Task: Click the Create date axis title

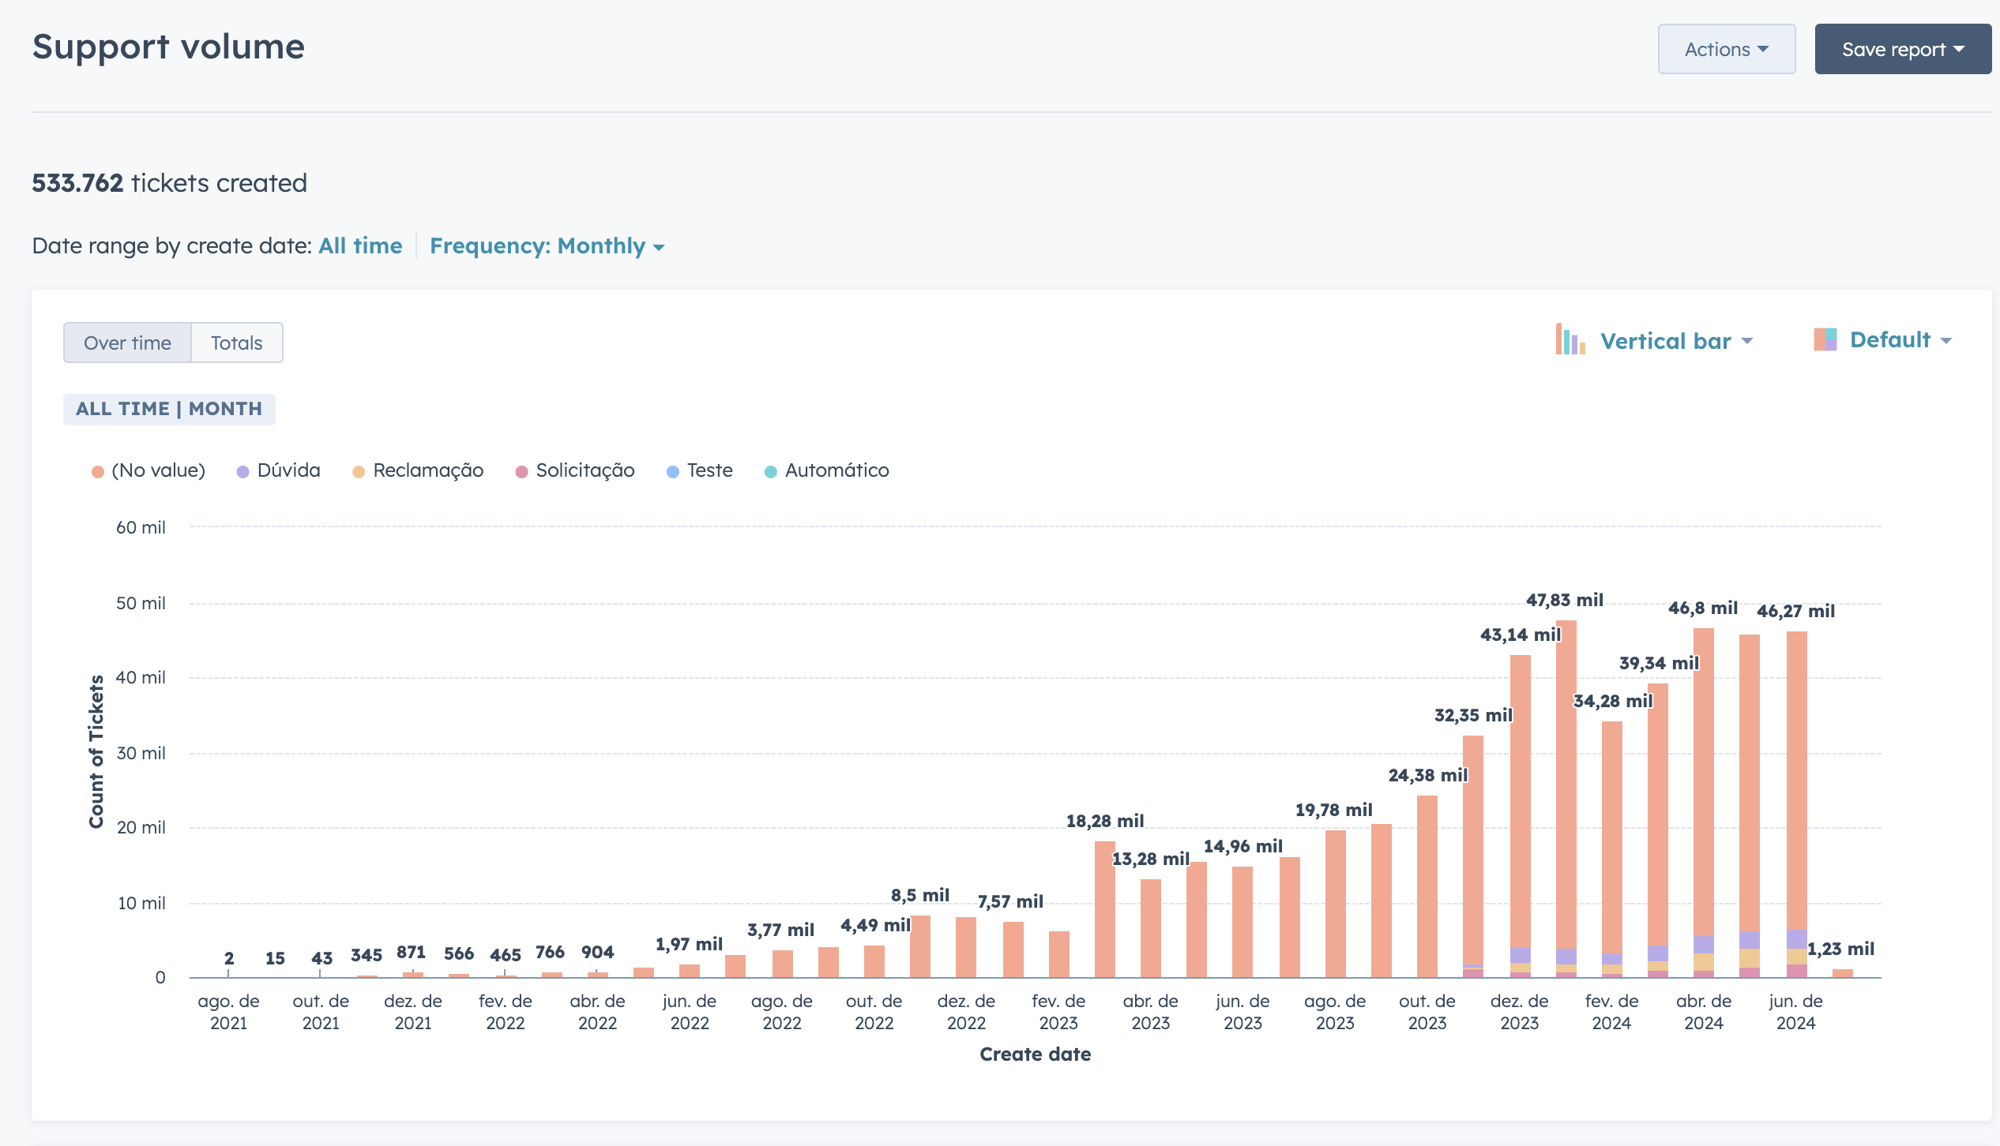Action: point(1035,1054)
